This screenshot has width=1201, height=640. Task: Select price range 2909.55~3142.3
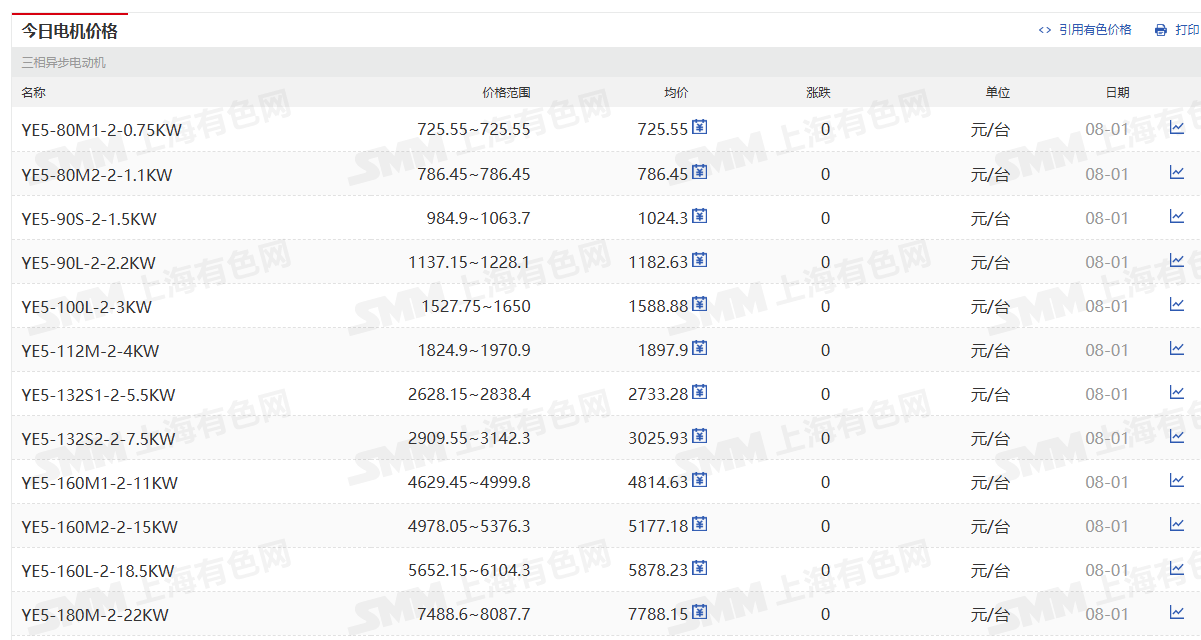pyautogui.click(x=470, y=439)
